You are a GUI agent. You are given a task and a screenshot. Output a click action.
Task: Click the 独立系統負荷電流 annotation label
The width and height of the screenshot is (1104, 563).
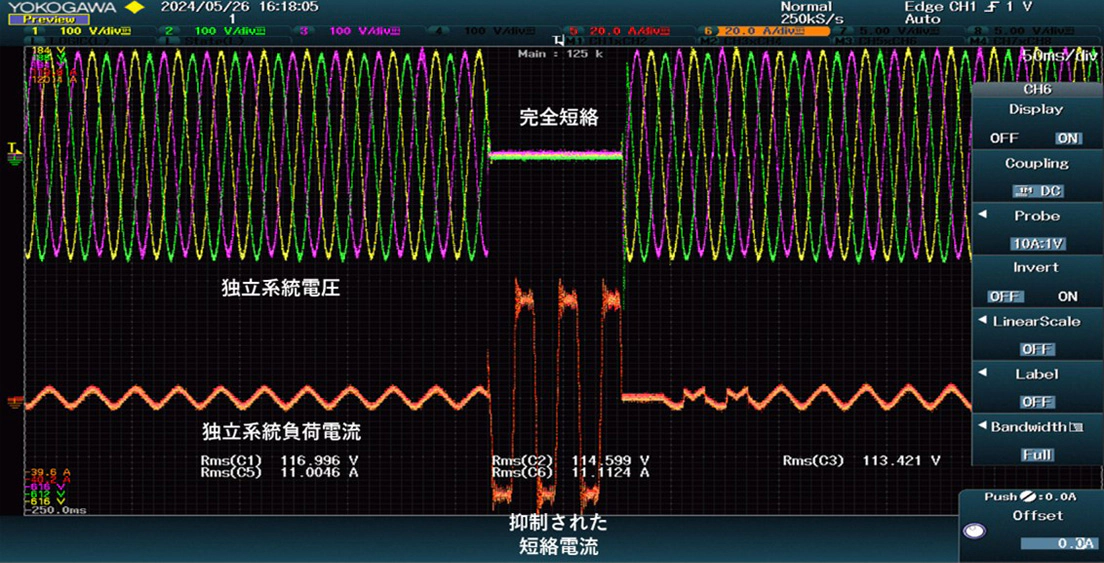click(x=282, y=430)
